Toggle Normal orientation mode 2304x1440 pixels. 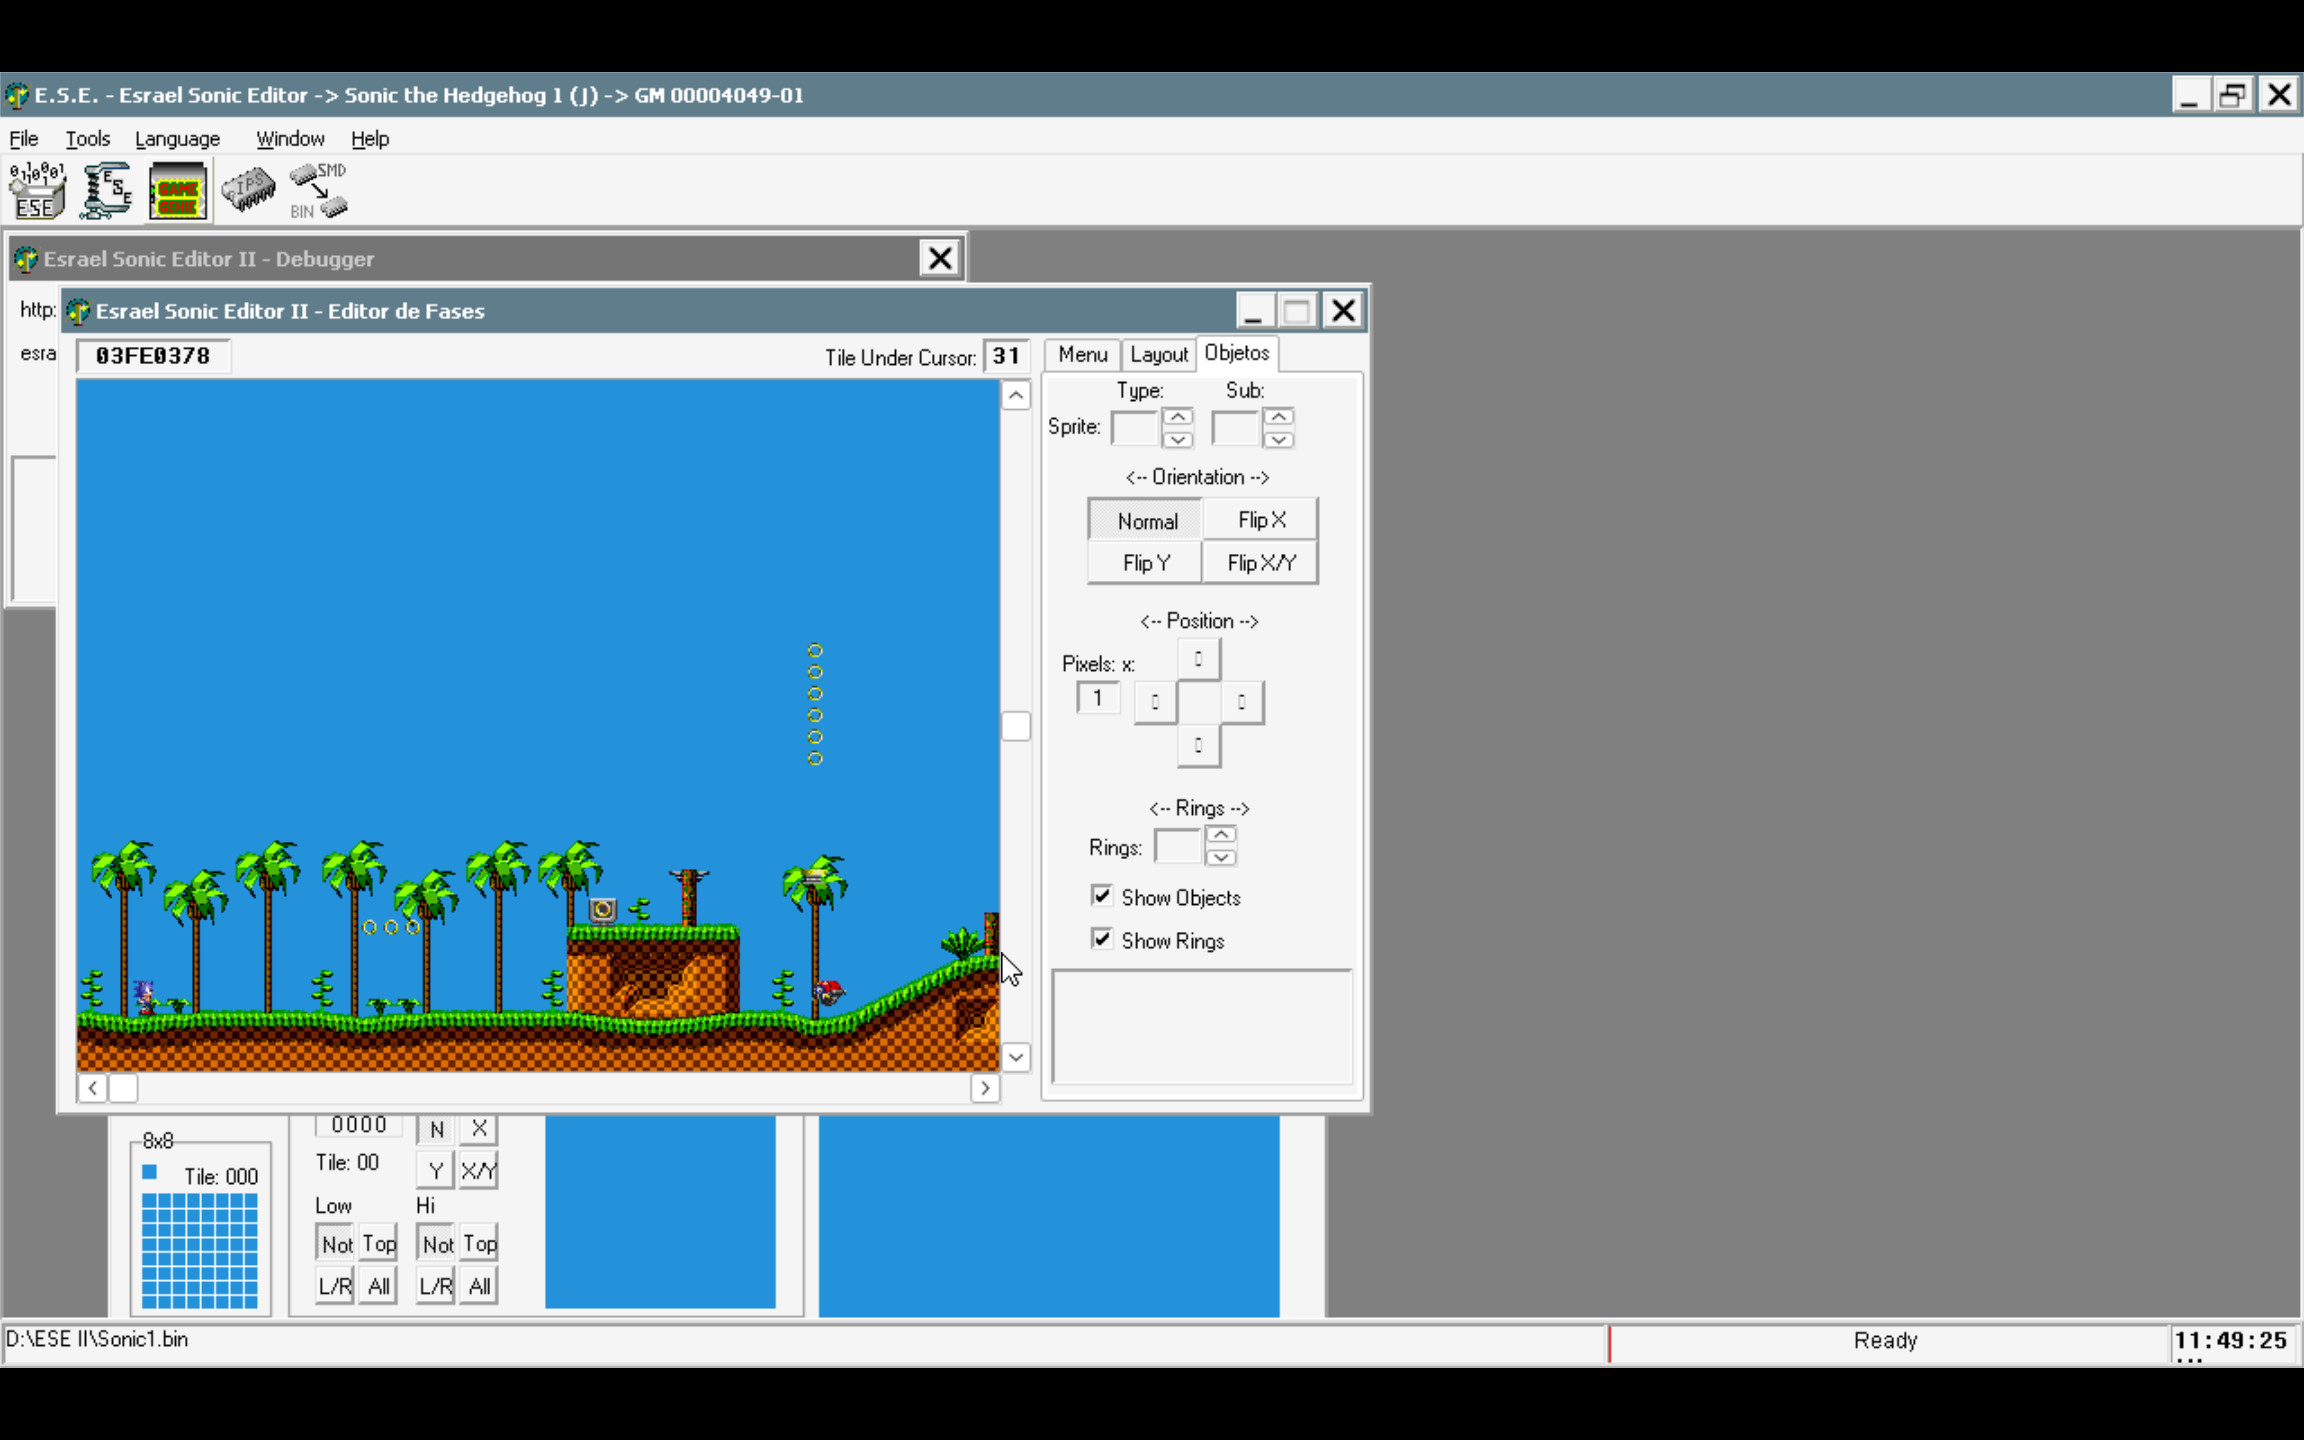pos(1145,520)
